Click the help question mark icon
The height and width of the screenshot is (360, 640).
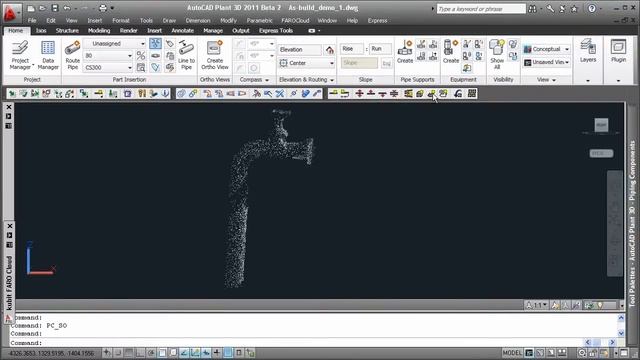(x=592, y=8)
